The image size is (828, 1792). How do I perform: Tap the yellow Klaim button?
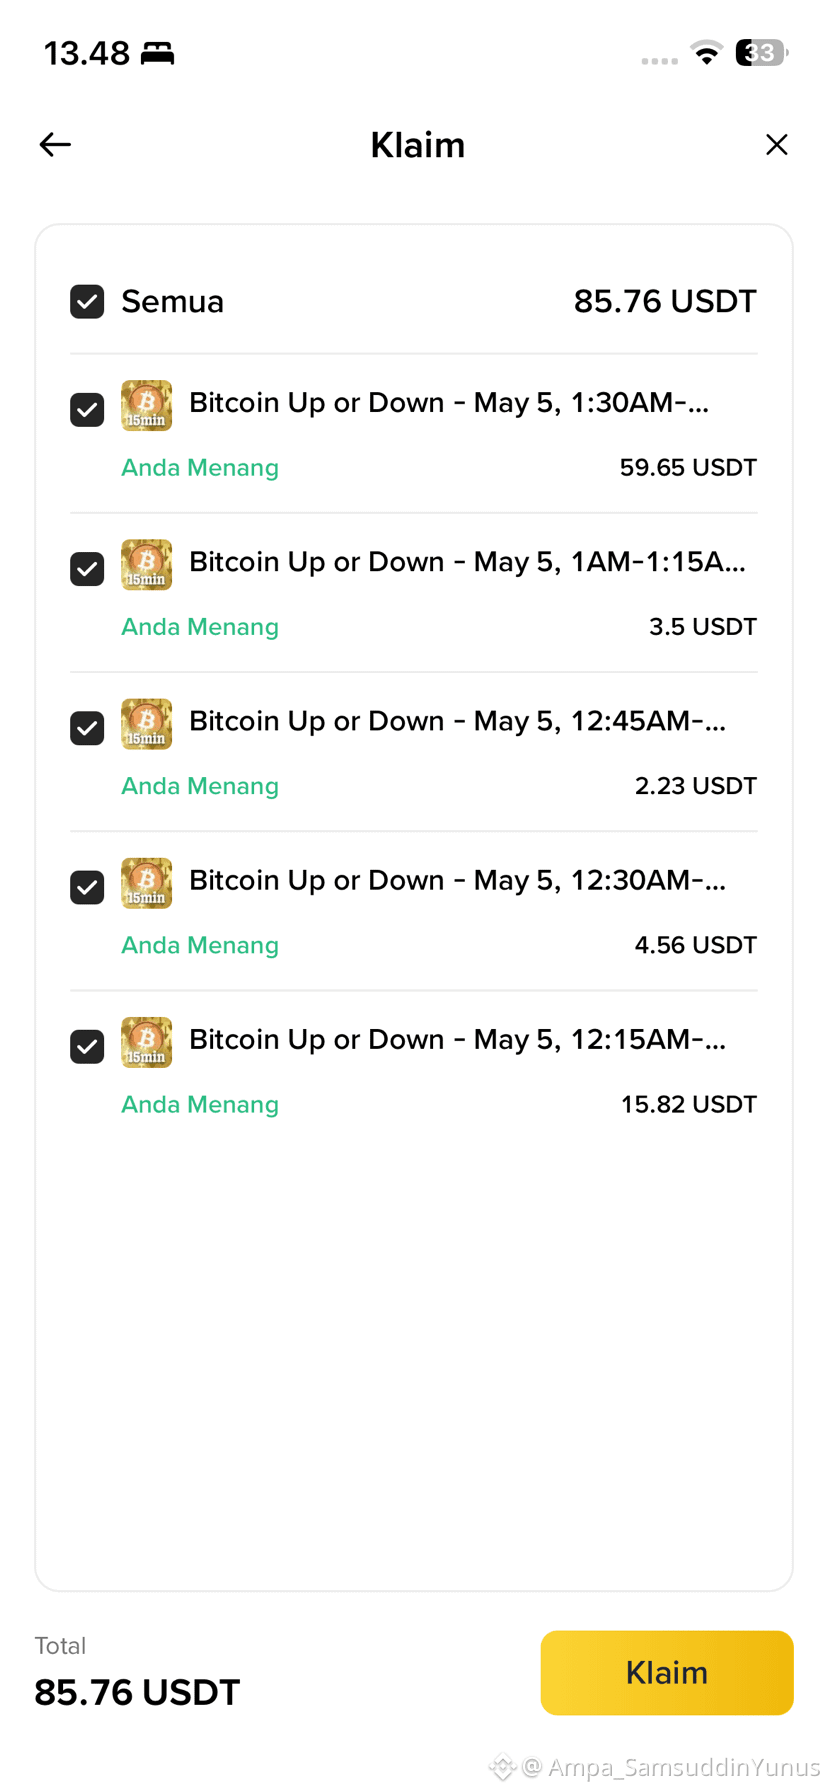click(x=667, y=1673)
